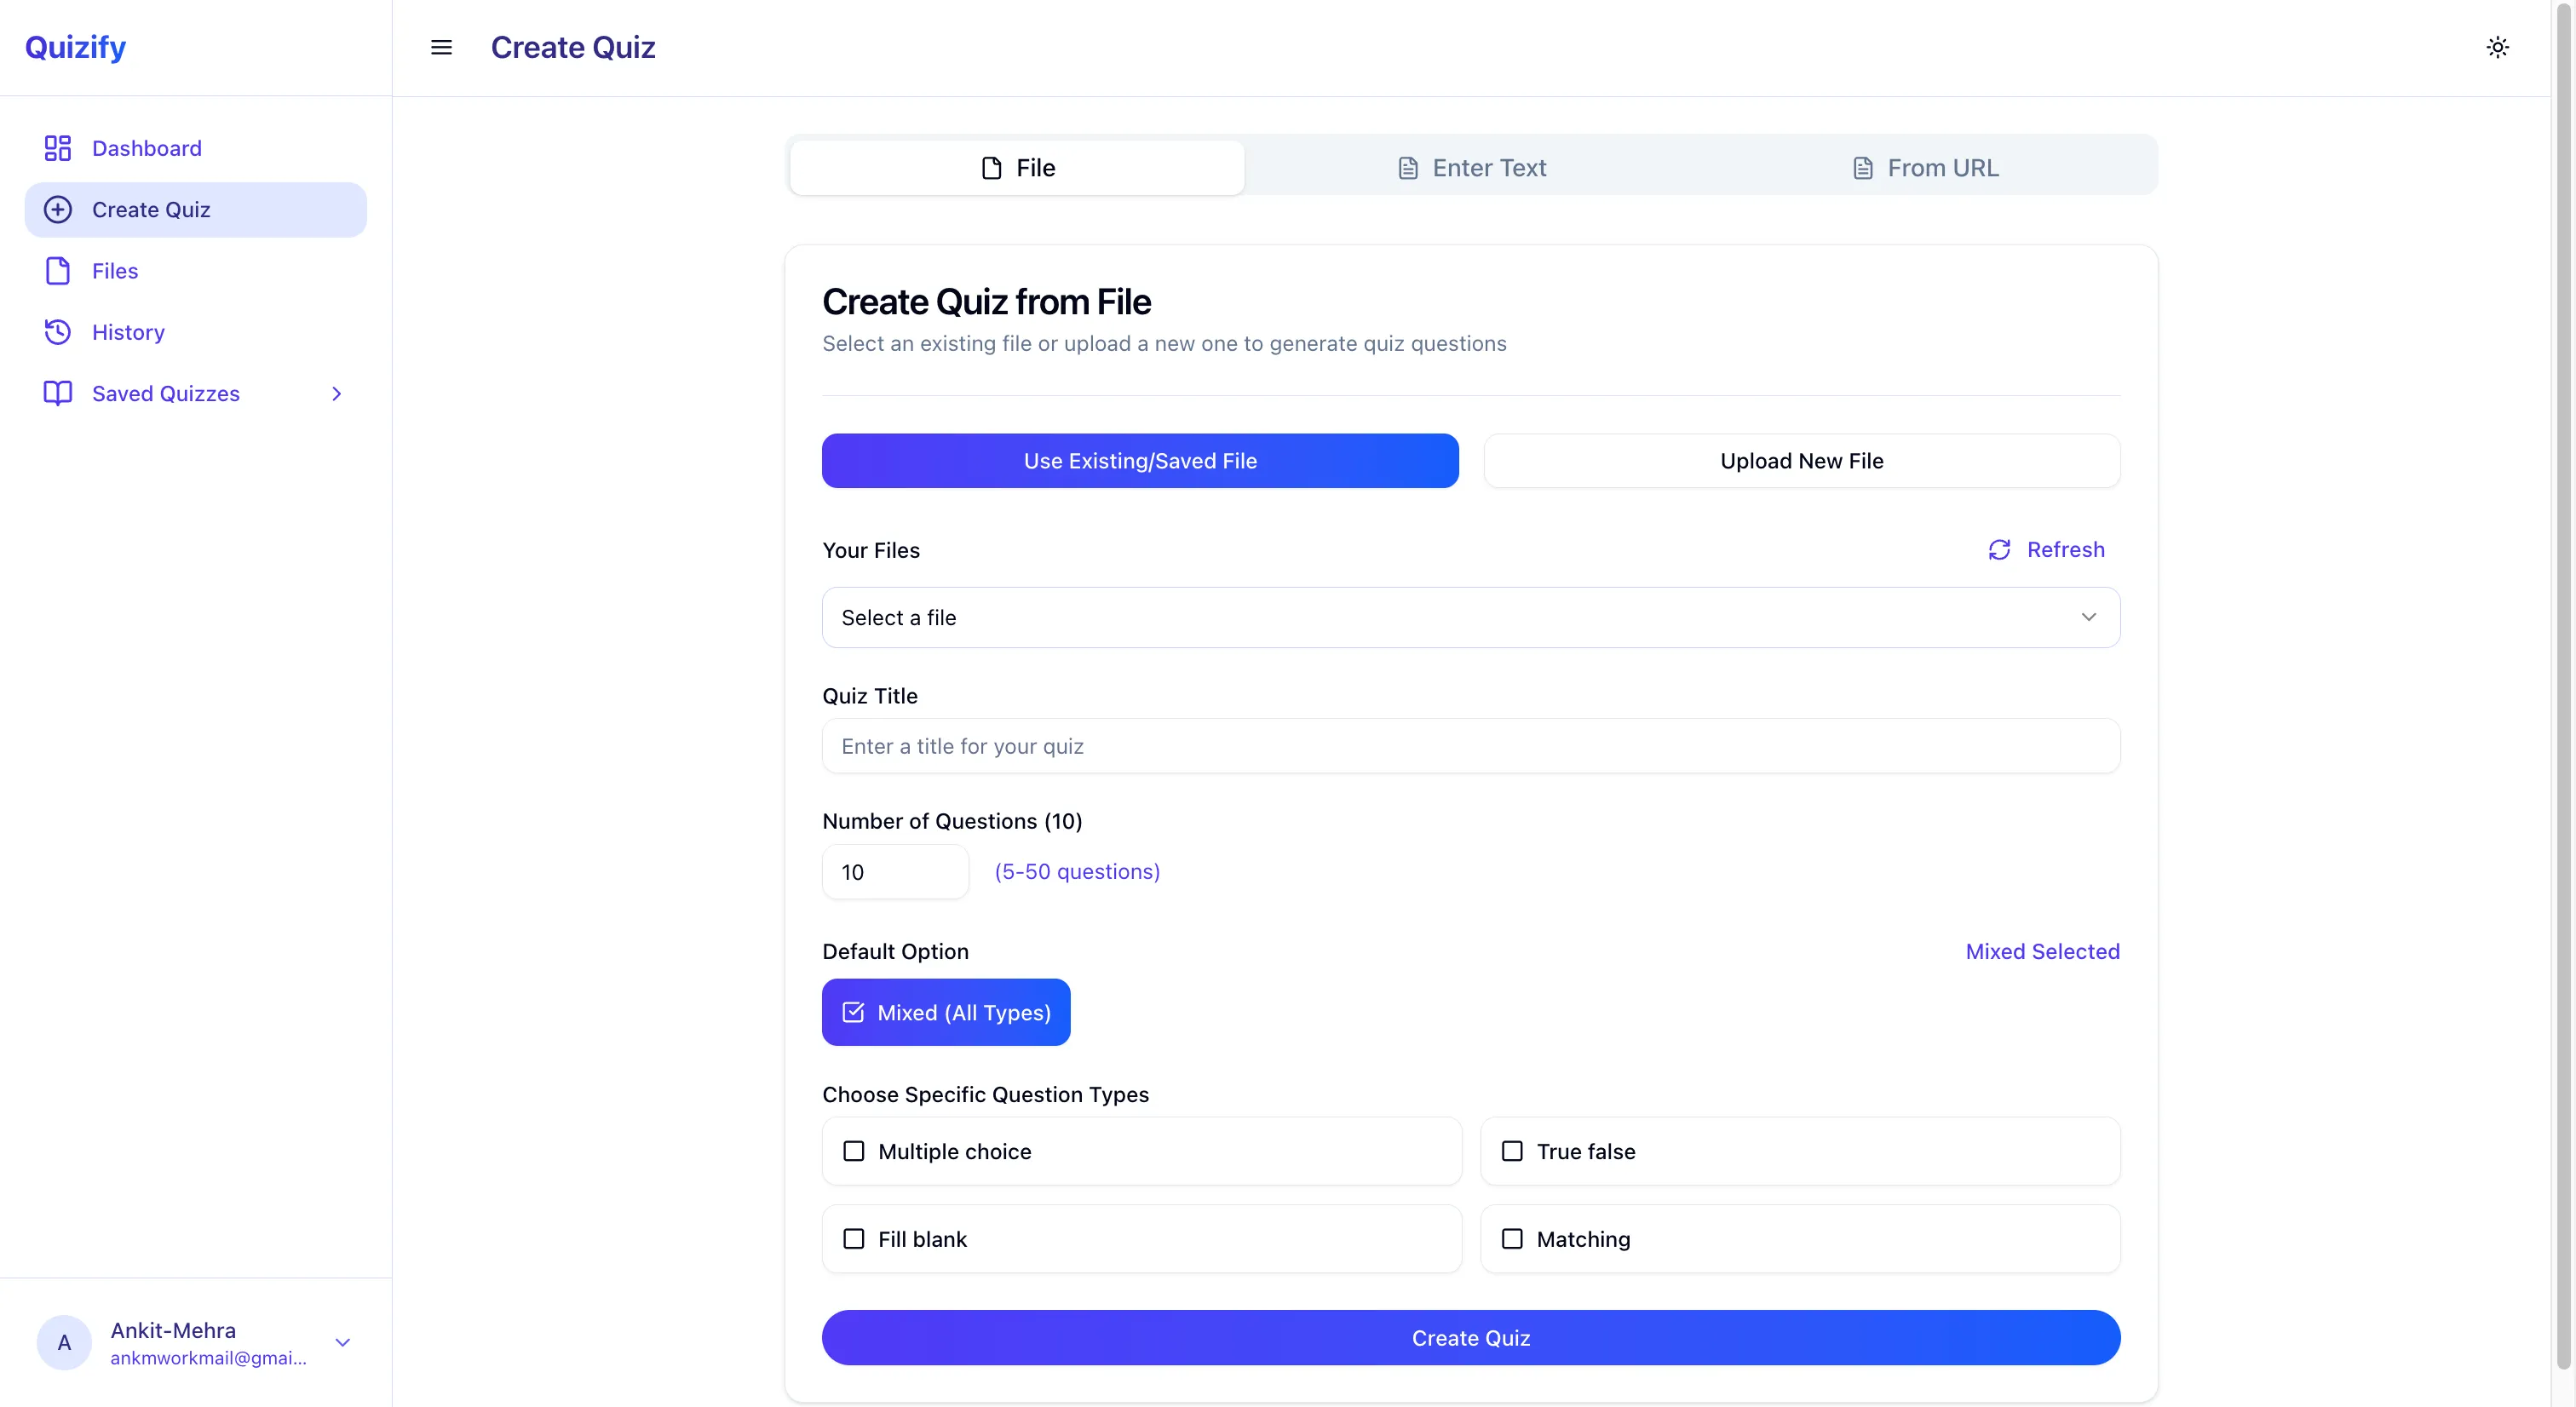2576x1407 pixels.
Task: Toggle the Mixed (All Types) option
Action: [946, 1012]
